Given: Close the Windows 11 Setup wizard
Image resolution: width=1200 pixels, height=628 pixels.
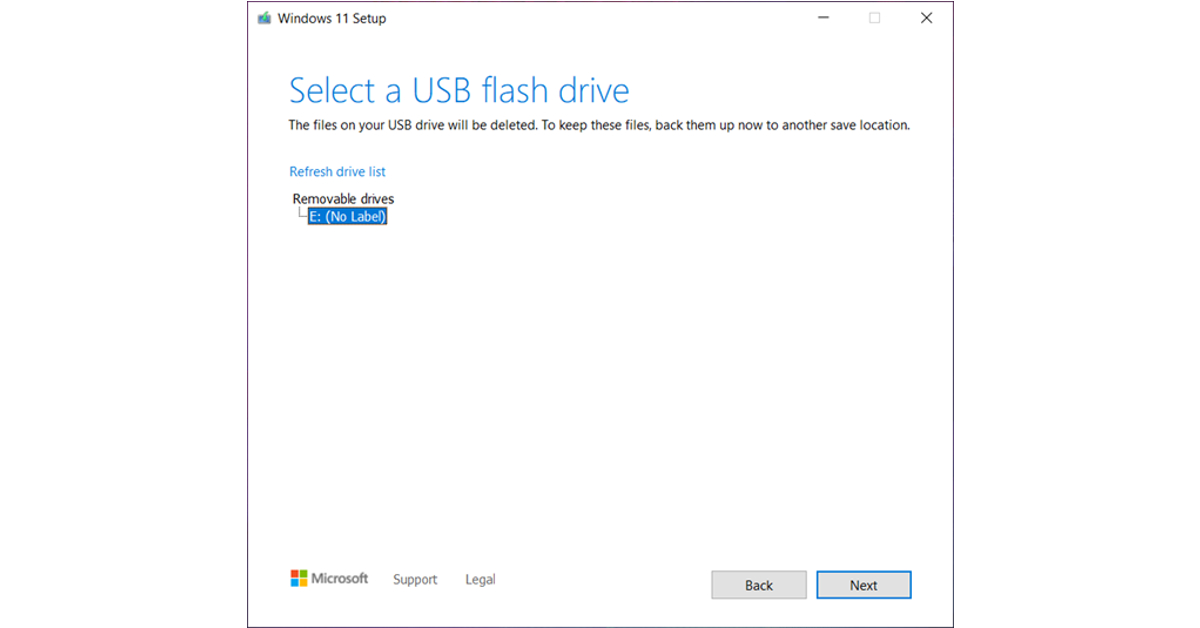Looking at the screenshot, I should tap(926, 17).
